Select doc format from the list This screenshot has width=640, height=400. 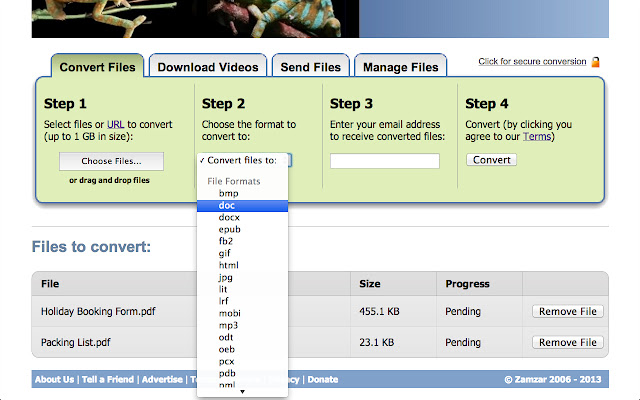pyautogui.click(x=228, y=205)
